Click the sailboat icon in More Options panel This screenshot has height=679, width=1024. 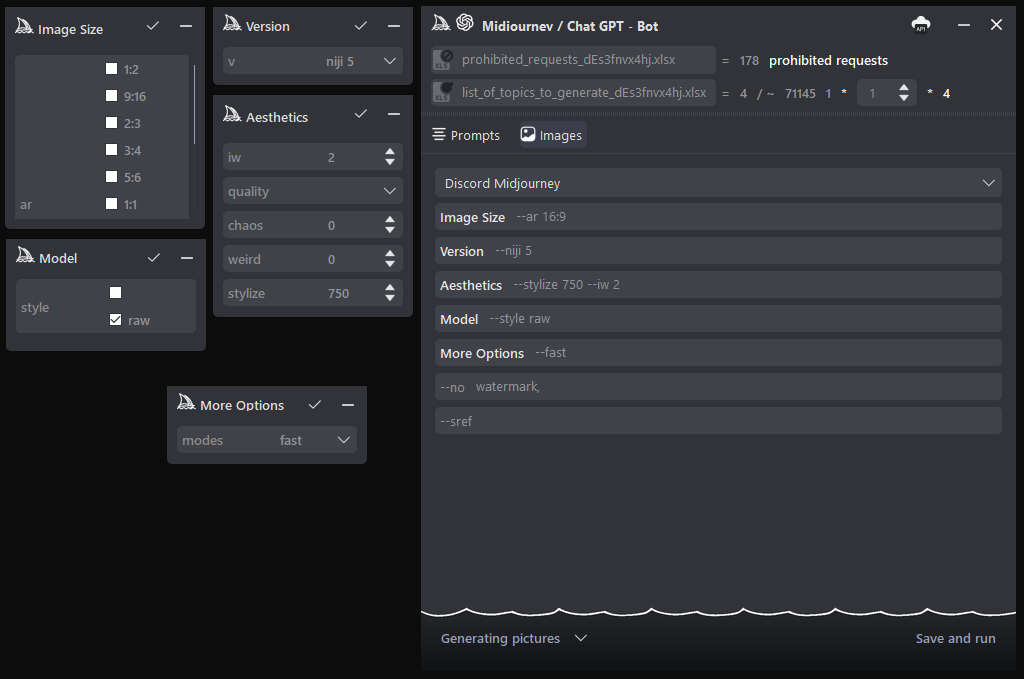click(x=186, y=402)
